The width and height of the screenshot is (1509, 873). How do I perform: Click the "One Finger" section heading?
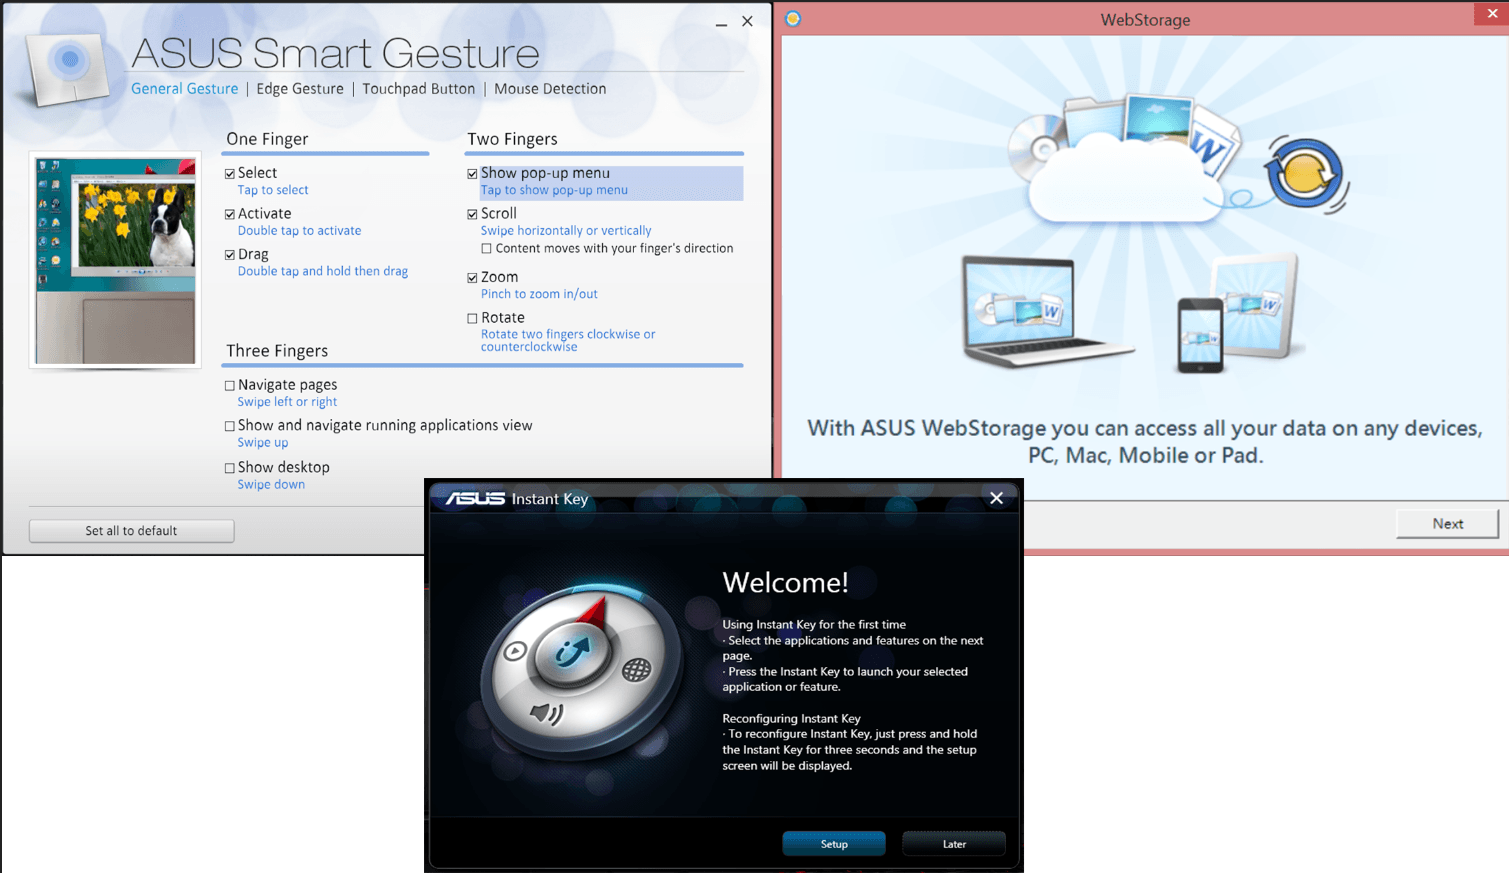coord(267,139)
